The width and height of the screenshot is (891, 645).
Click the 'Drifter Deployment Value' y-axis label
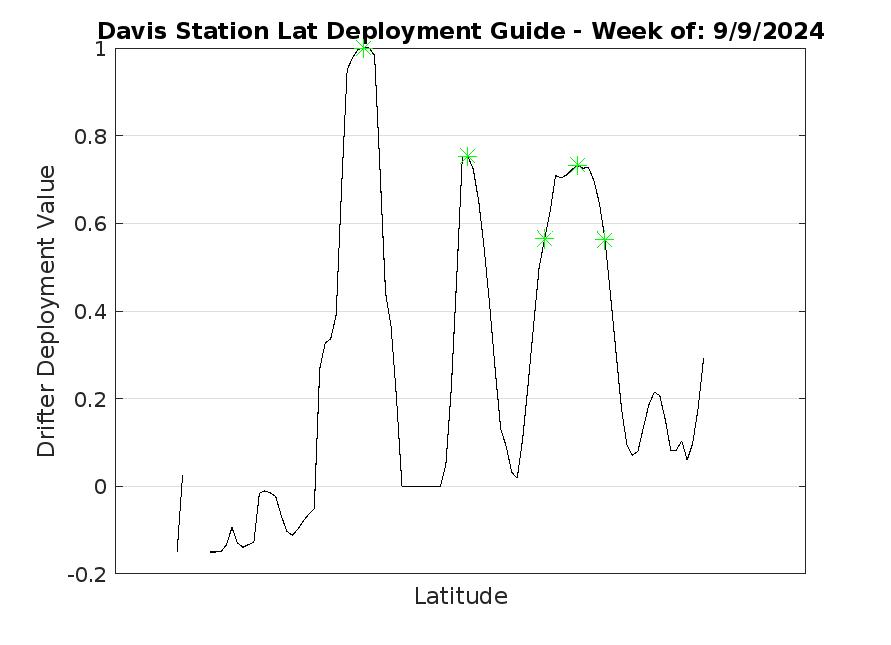click(47, 311)
